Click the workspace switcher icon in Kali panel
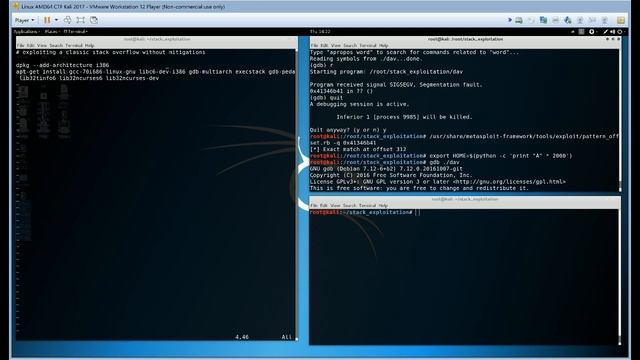 (581, 31)
